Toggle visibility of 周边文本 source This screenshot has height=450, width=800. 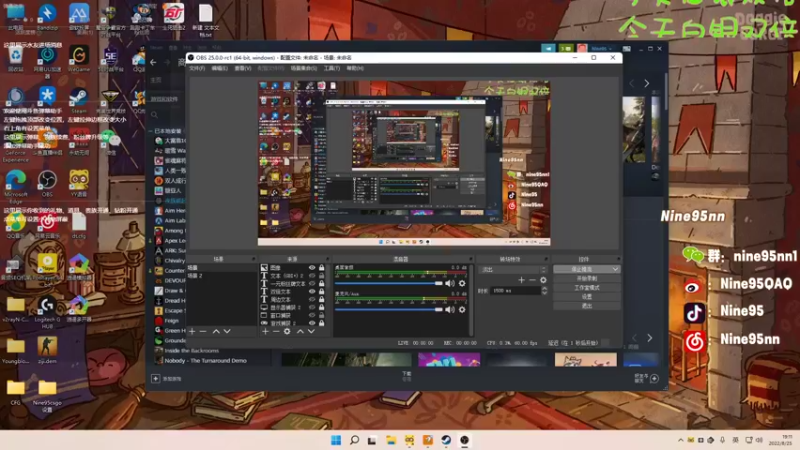point(312,299)
